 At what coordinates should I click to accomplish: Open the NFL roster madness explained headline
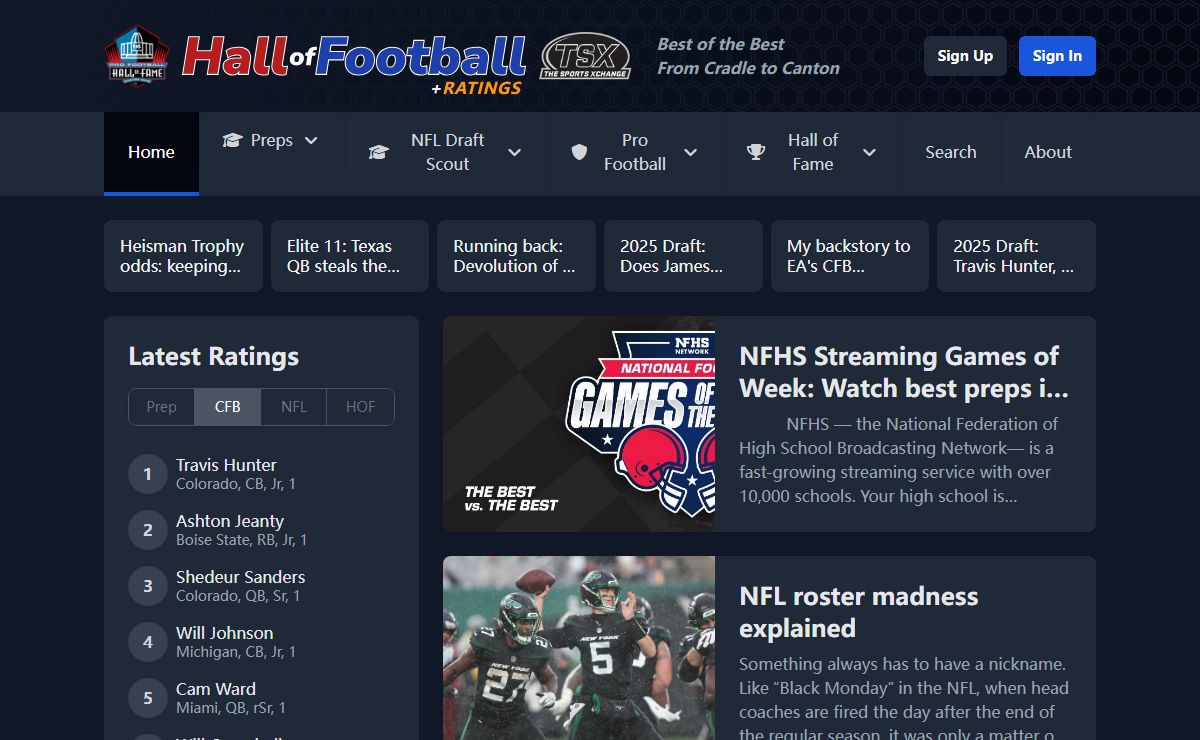(859, 612)
